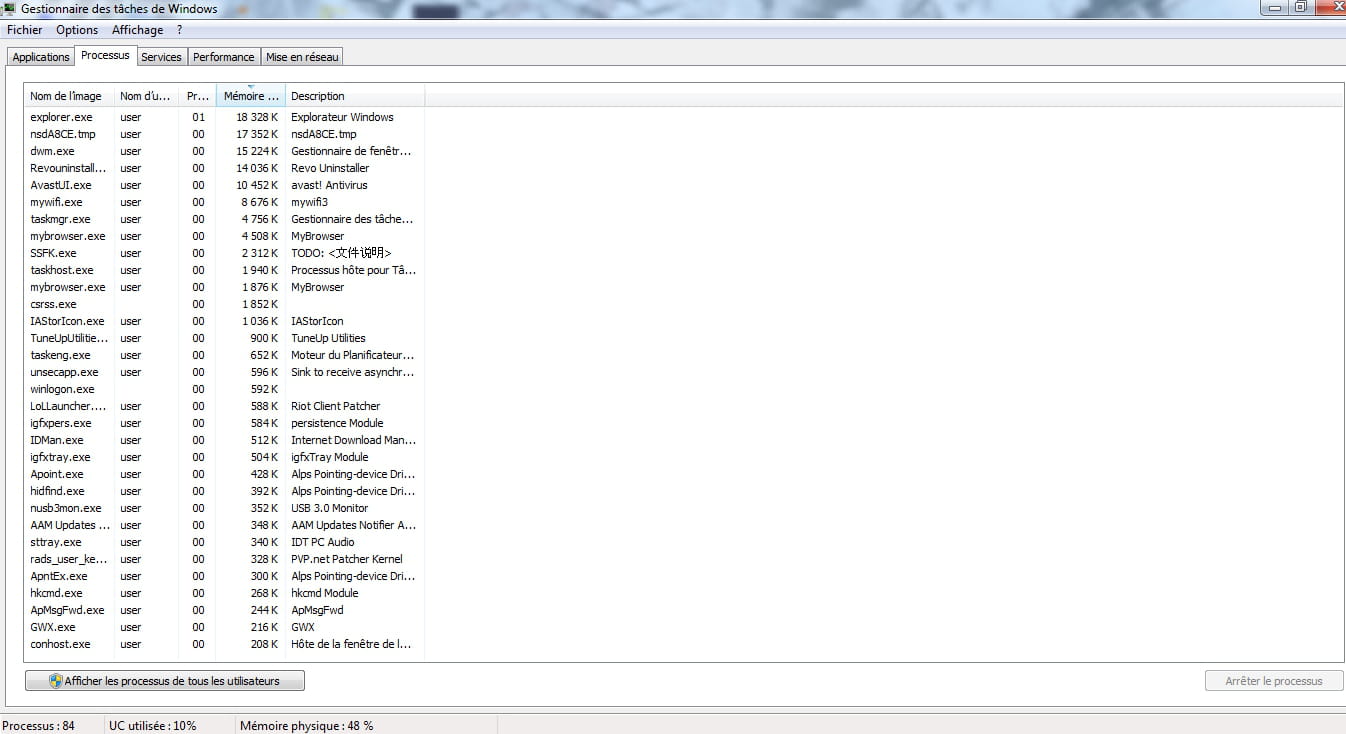1346x734 pixels.
Task: Select the Apoint.exe process
Action: click(225, 474)
